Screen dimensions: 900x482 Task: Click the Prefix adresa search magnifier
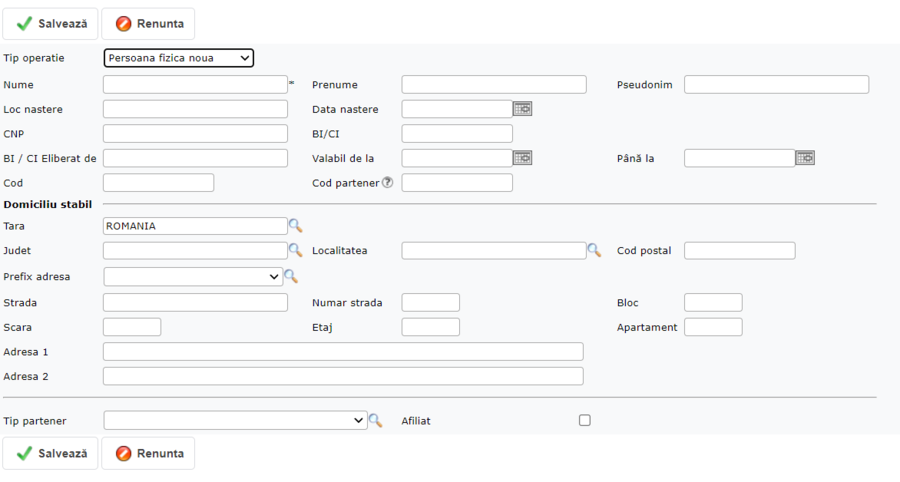tap(291, 276)
